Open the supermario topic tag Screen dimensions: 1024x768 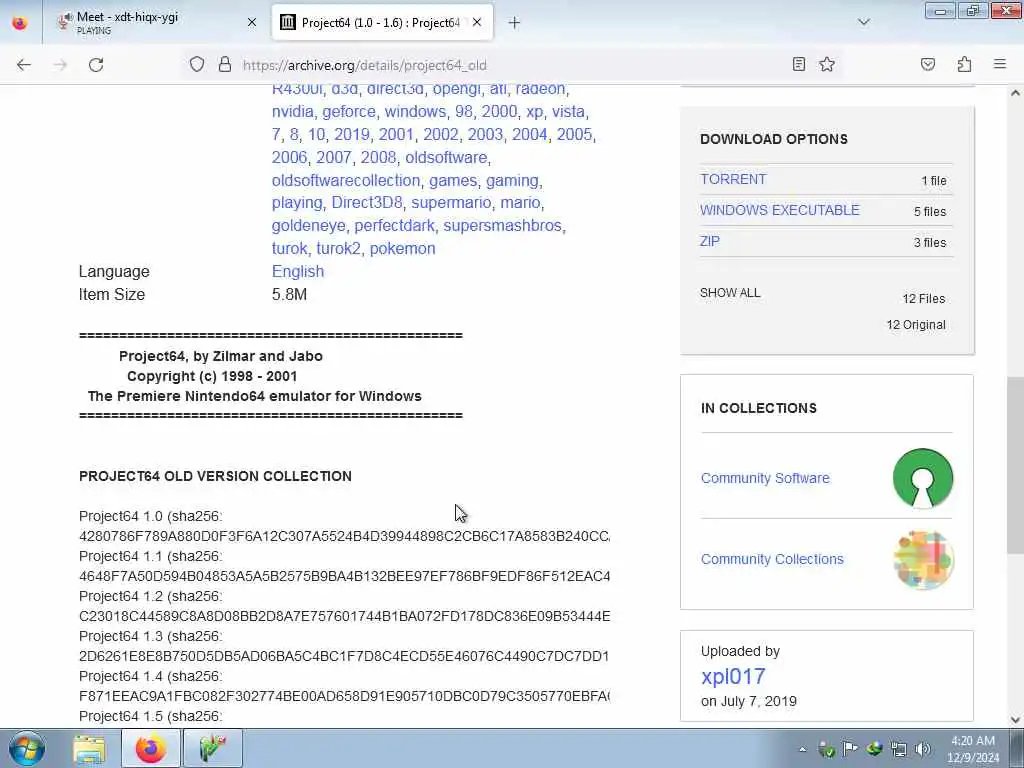click(451, 202)
